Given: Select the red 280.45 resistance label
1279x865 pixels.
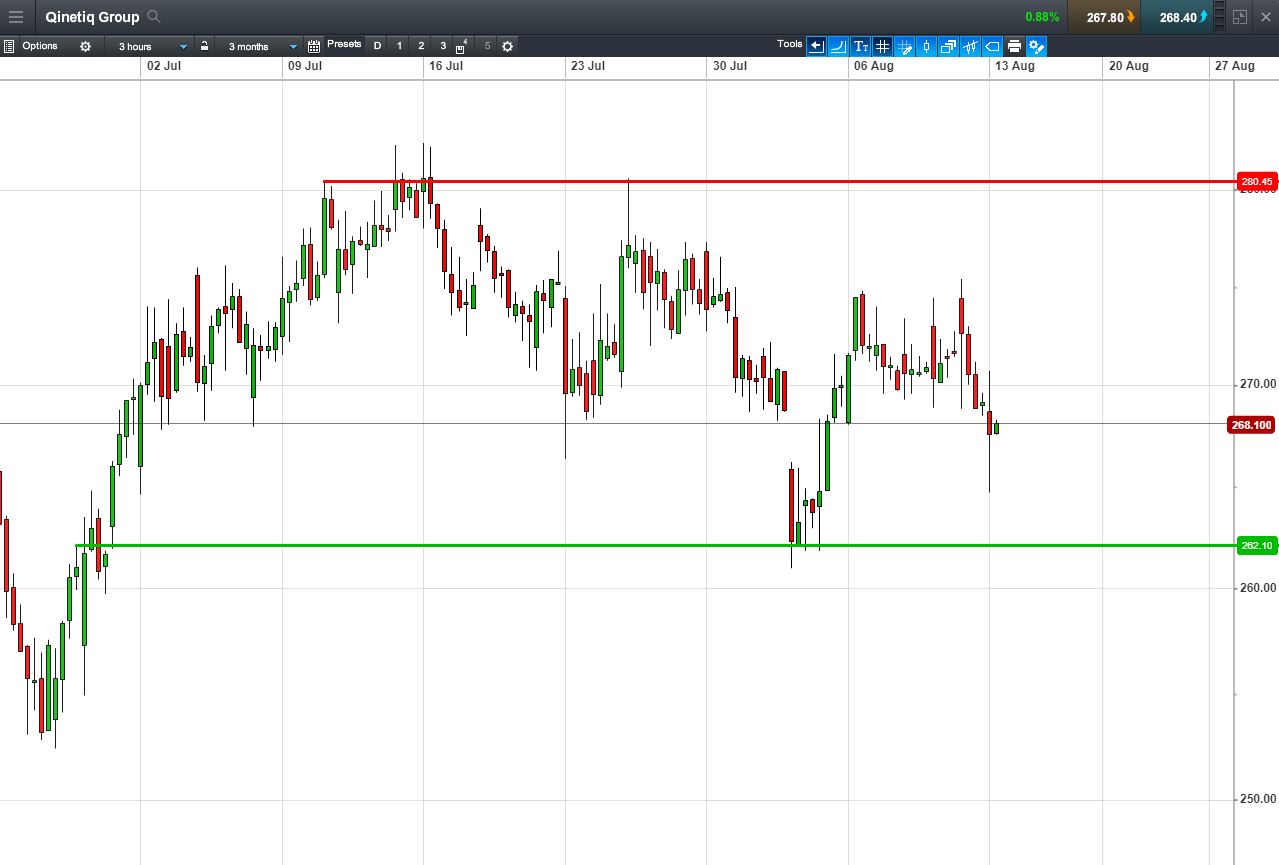Looking at the screenshot, I should (x=1256, y=182).
